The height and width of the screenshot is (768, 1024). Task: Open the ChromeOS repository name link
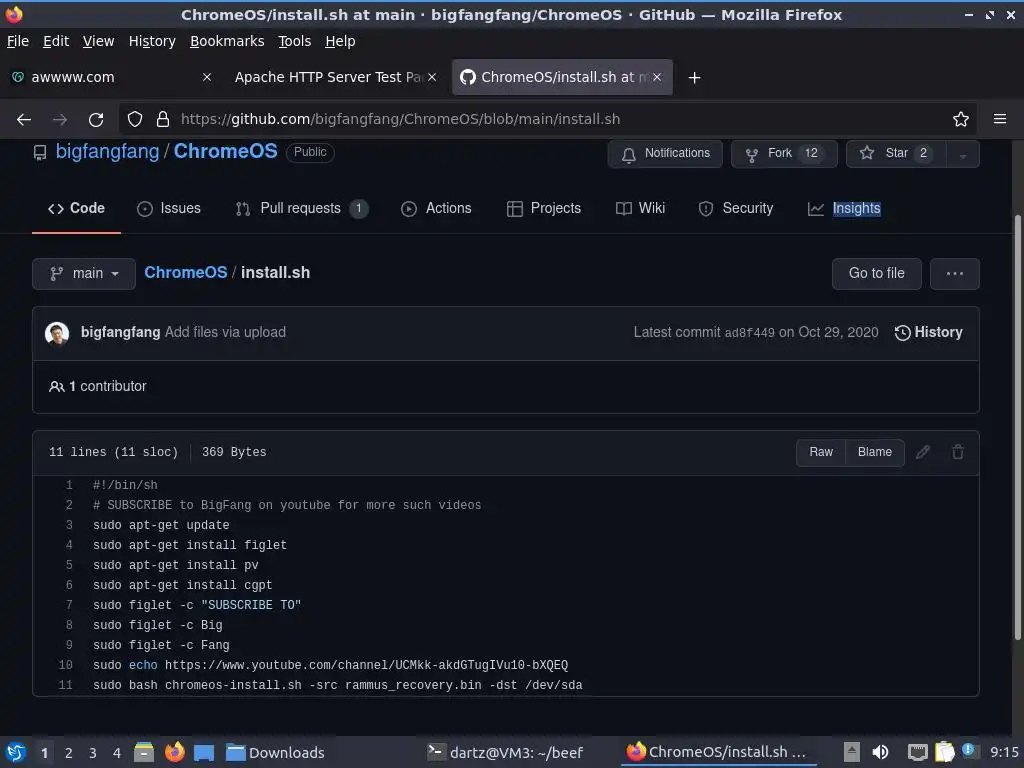[225, 152]
